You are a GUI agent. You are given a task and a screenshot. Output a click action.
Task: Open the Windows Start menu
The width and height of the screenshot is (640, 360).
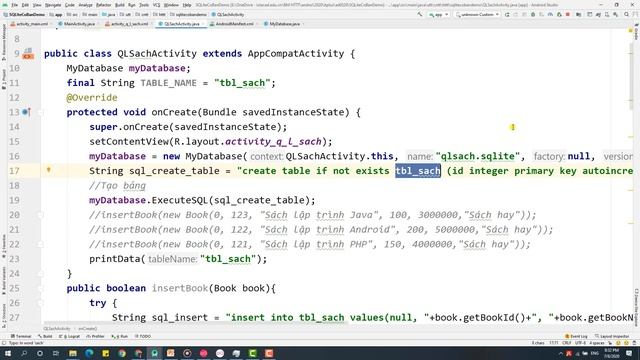[x=8, y=353]
